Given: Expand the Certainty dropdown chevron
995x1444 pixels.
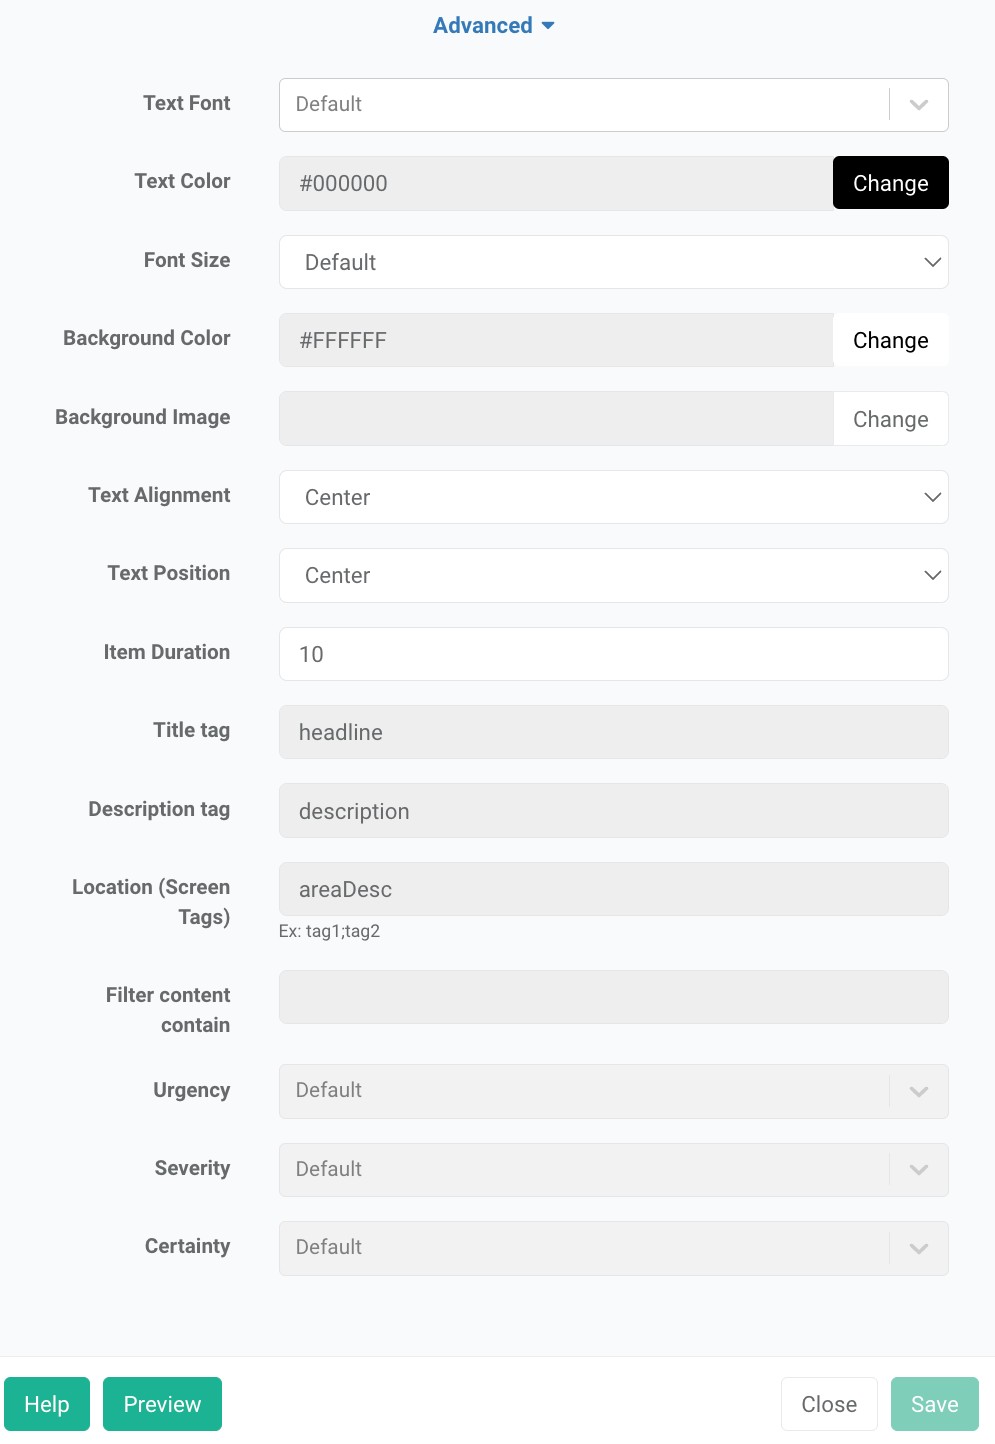Looking at the screenshot, I should (x=919, y=1248).
